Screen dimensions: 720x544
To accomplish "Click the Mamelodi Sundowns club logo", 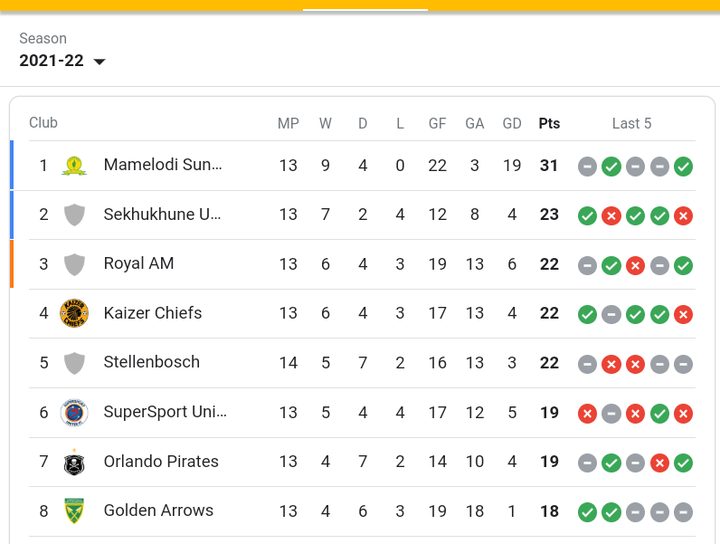I will point(74,166).
